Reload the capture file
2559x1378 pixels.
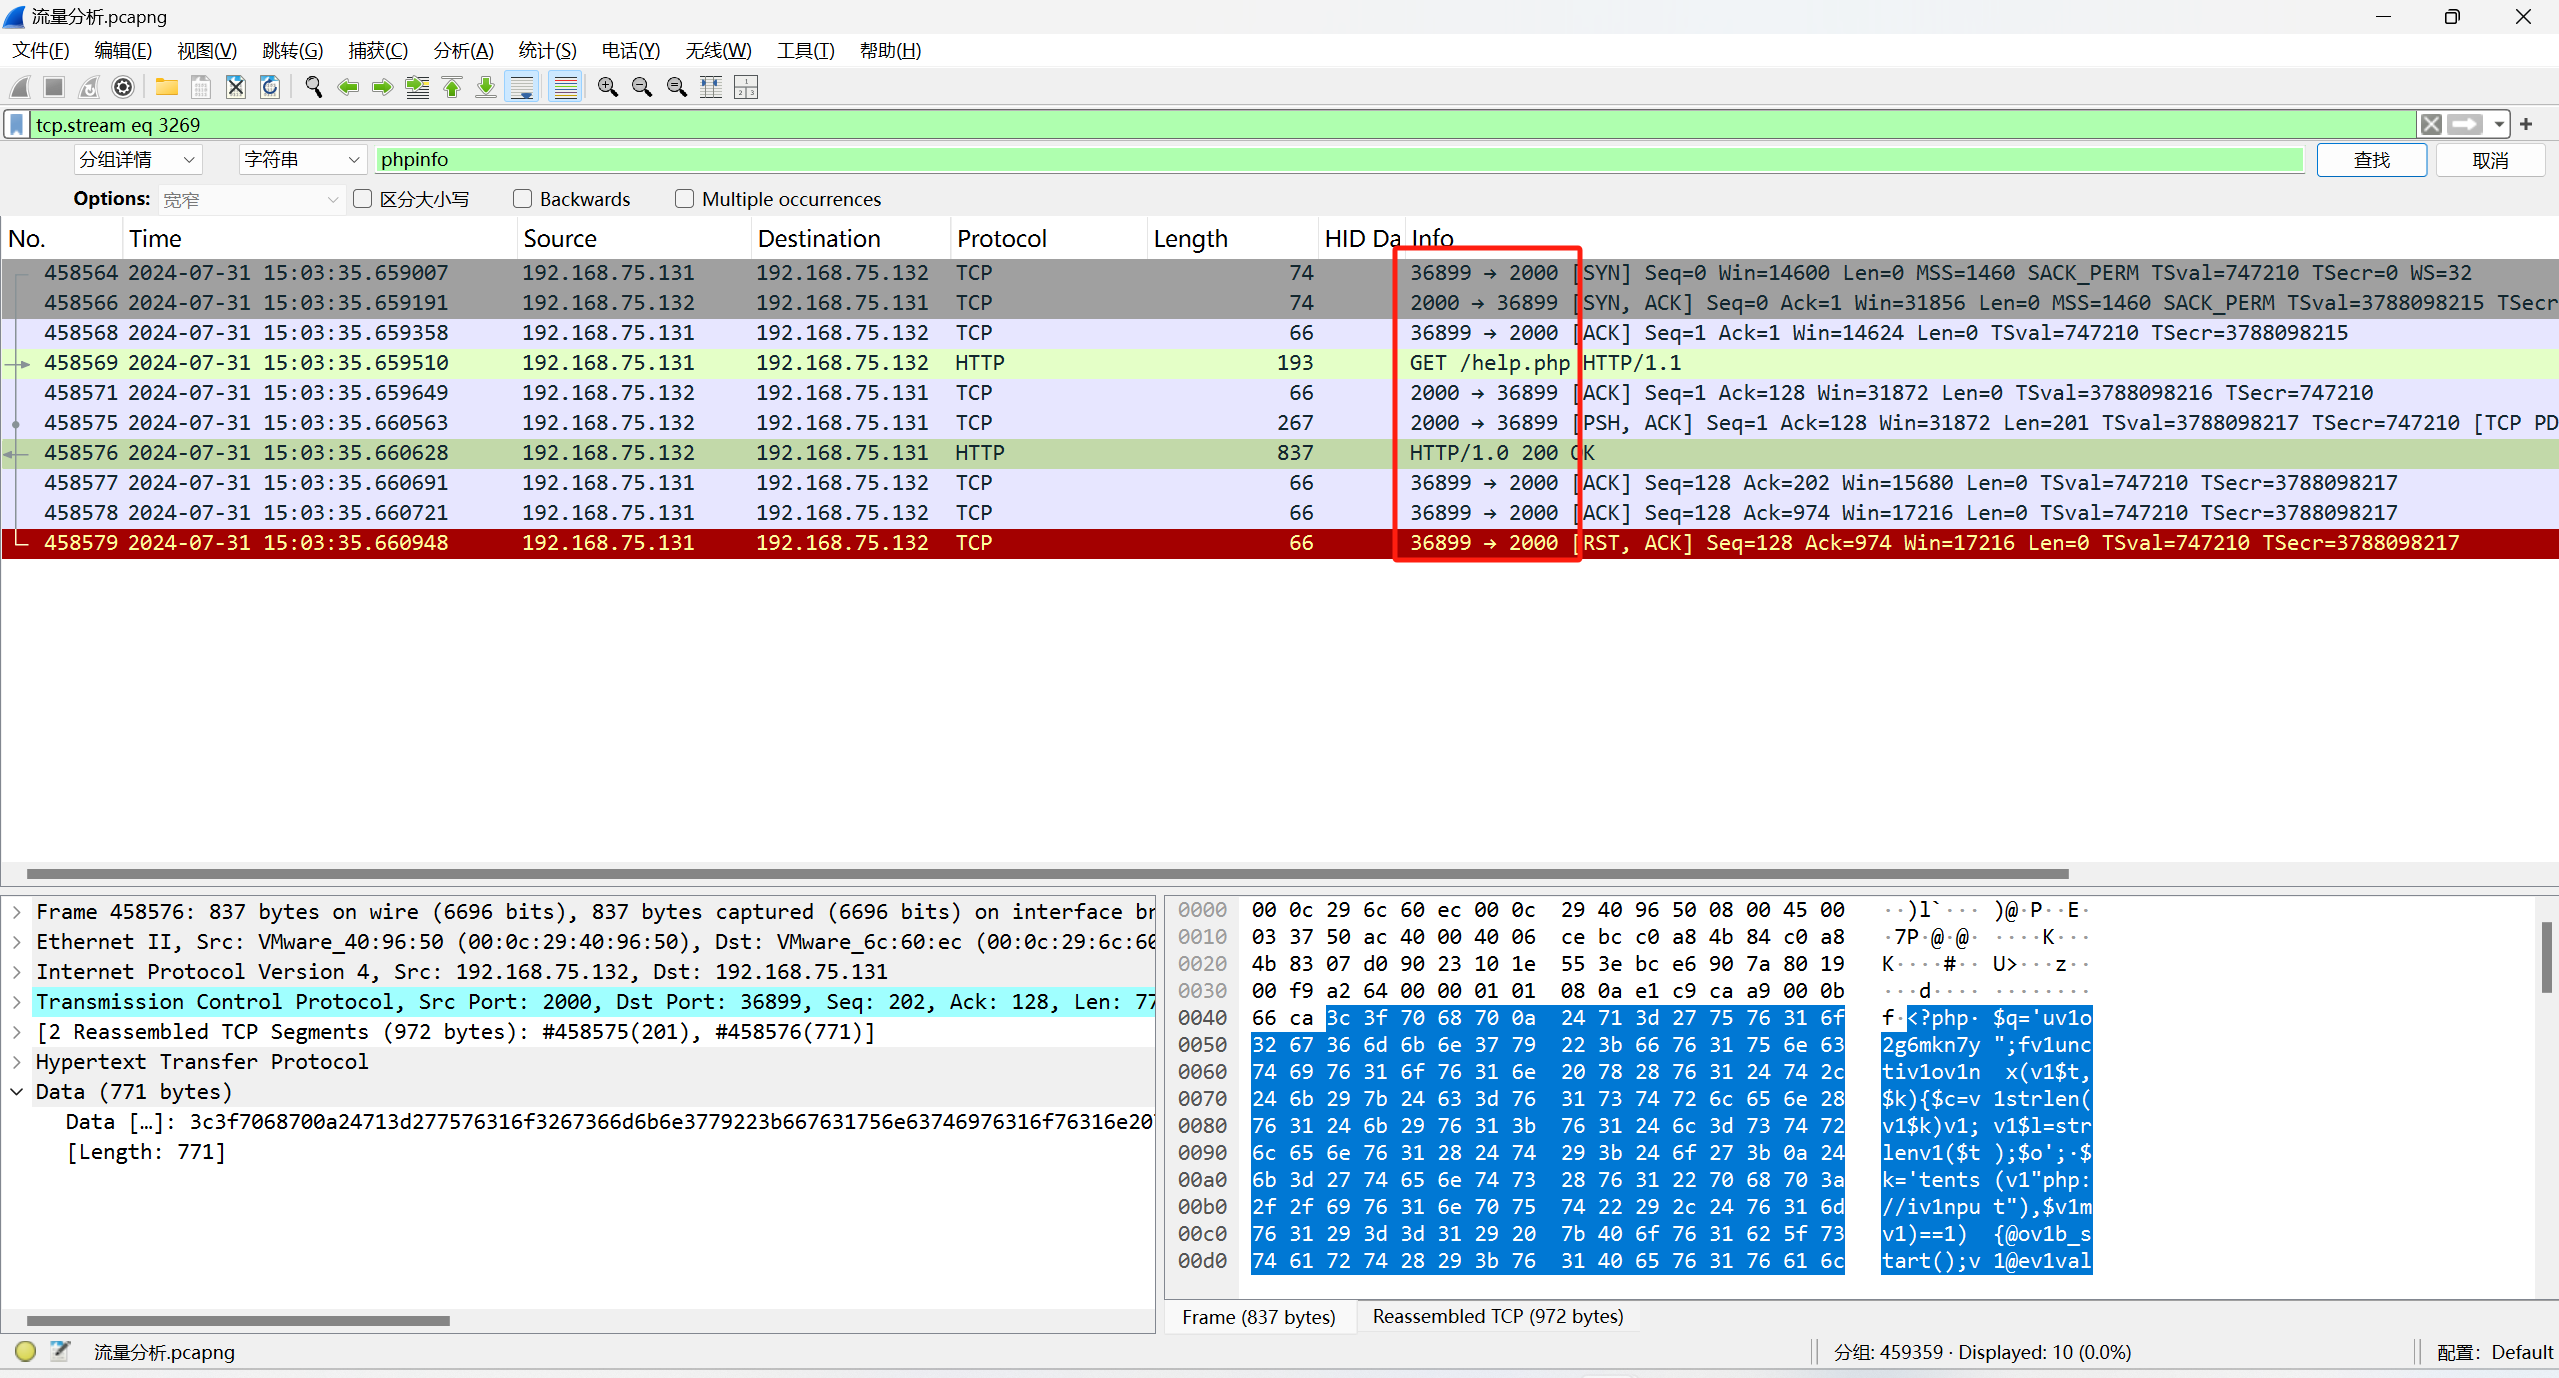[270, 88]
